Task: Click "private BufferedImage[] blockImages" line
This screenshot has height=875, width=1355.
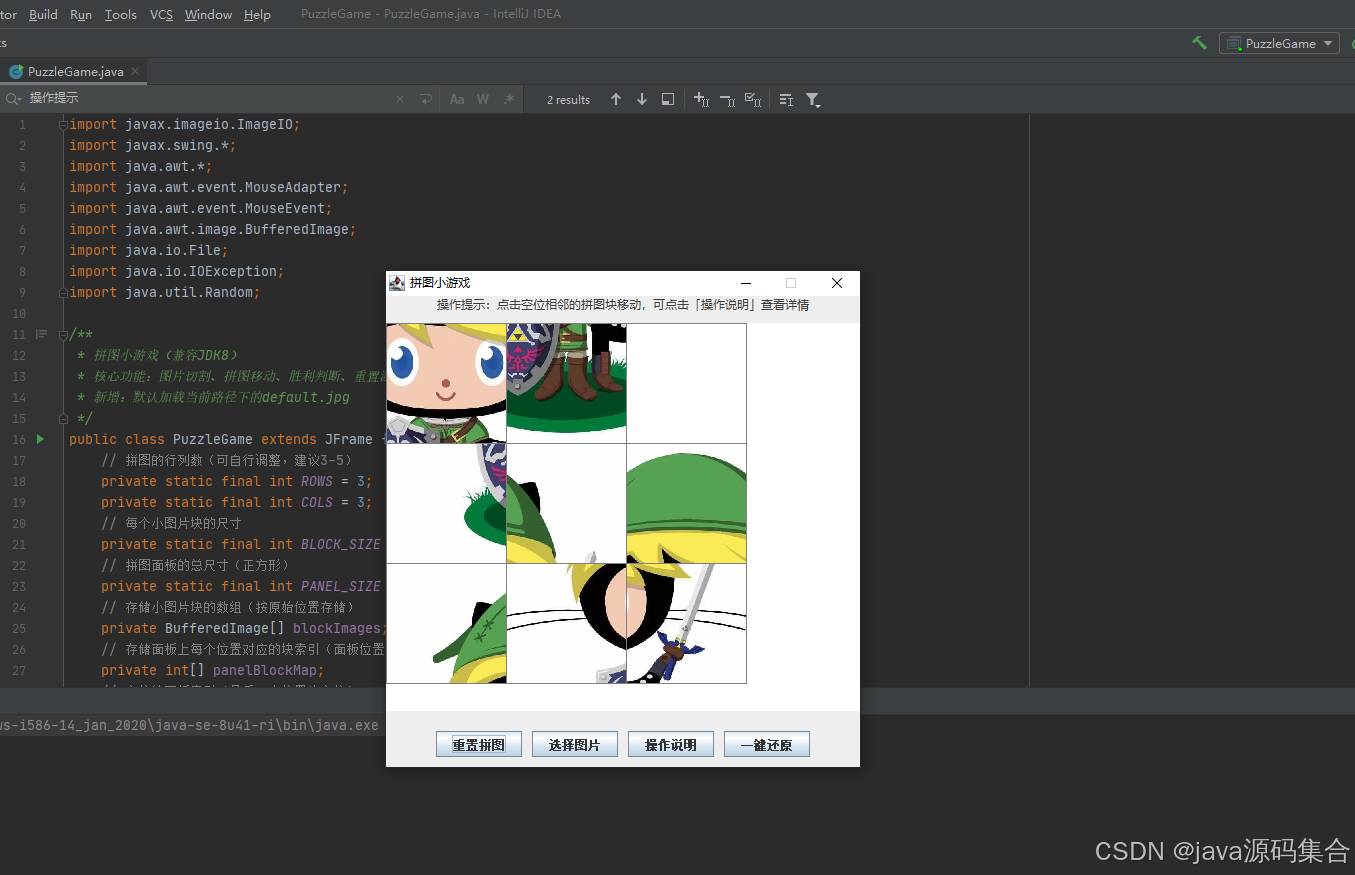Action: [x=243, y=628]
